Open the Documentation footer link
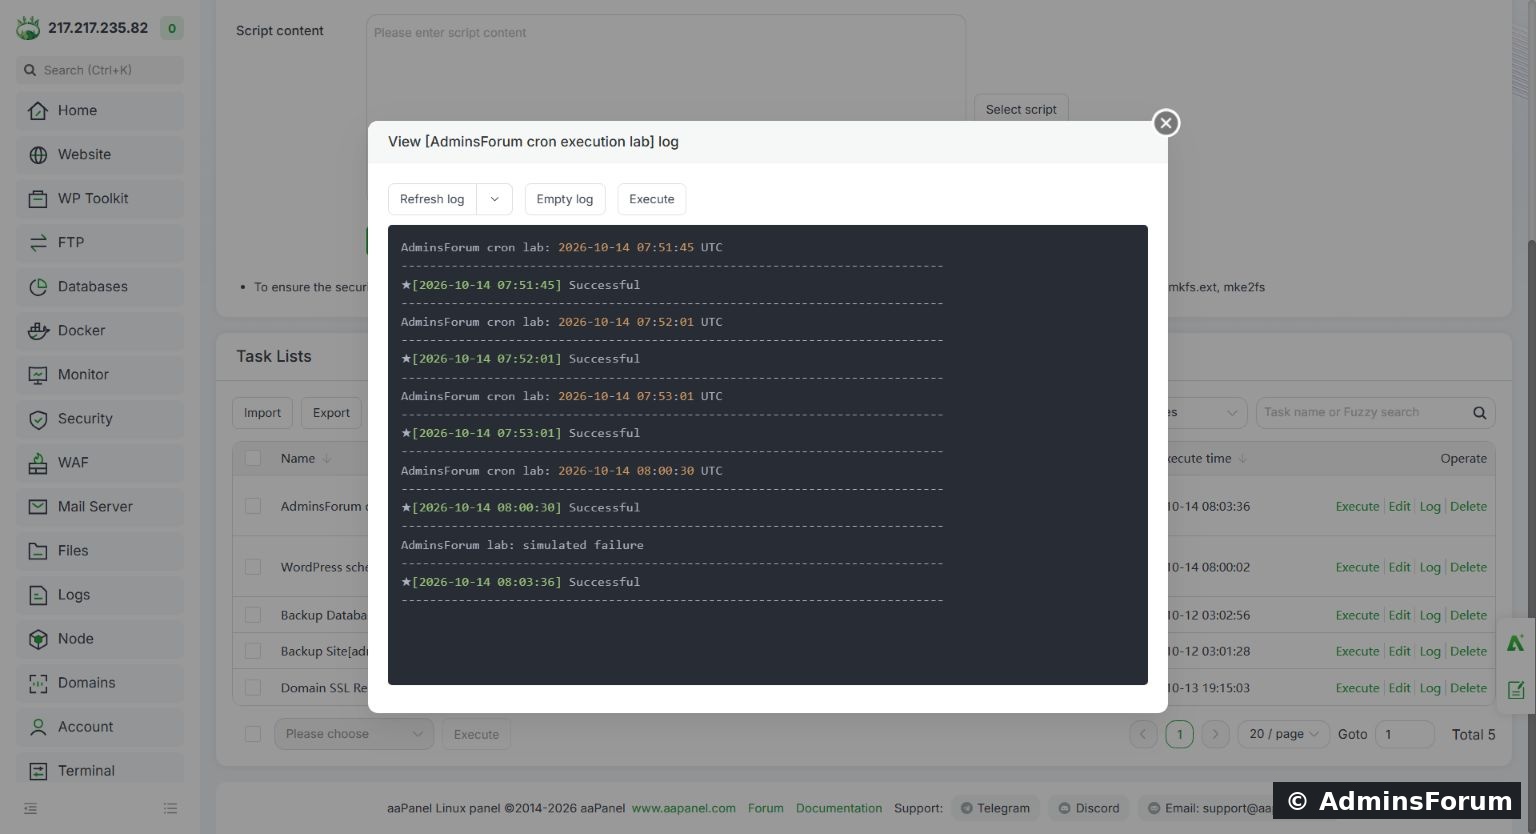1536x834 pixels. (839, 808)
